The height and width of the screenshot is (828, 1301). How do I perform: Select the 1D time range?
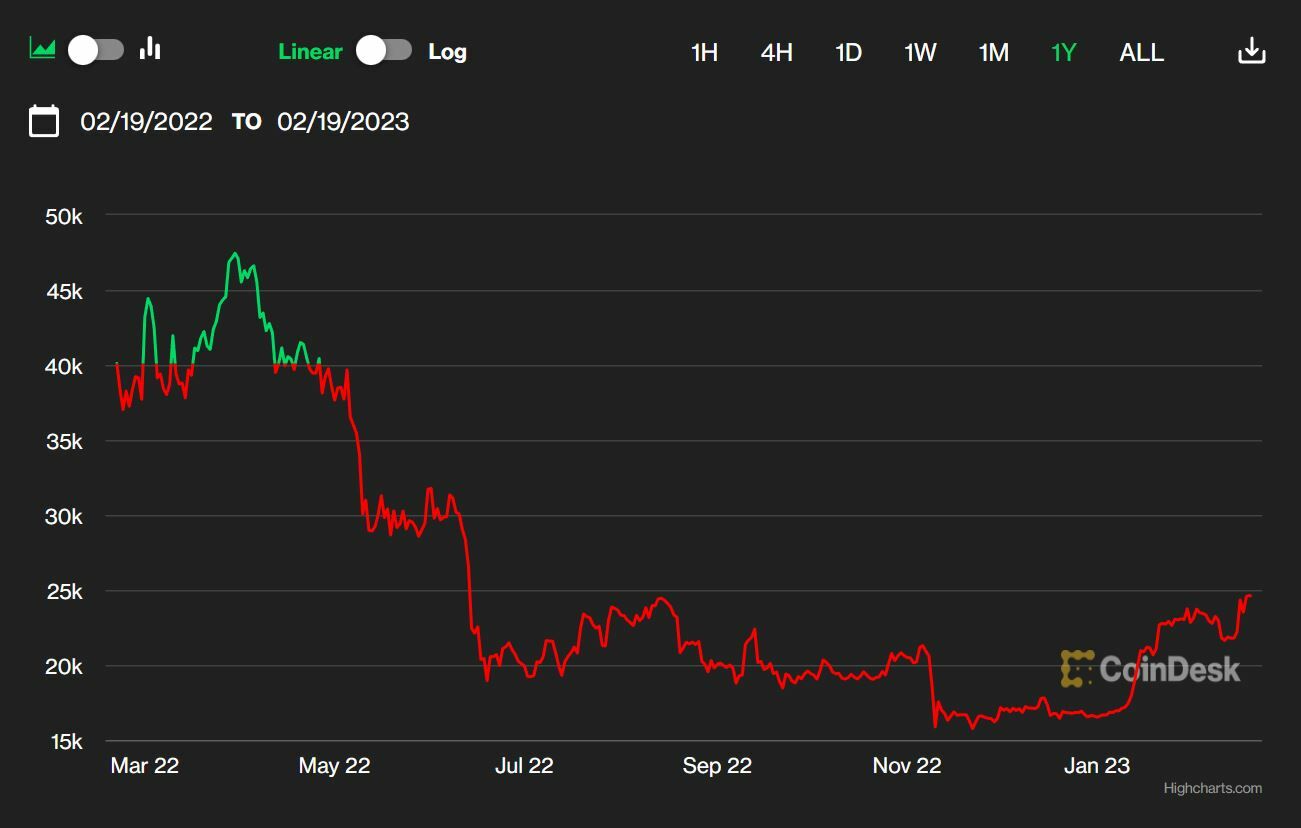click(x=849, y=53)
